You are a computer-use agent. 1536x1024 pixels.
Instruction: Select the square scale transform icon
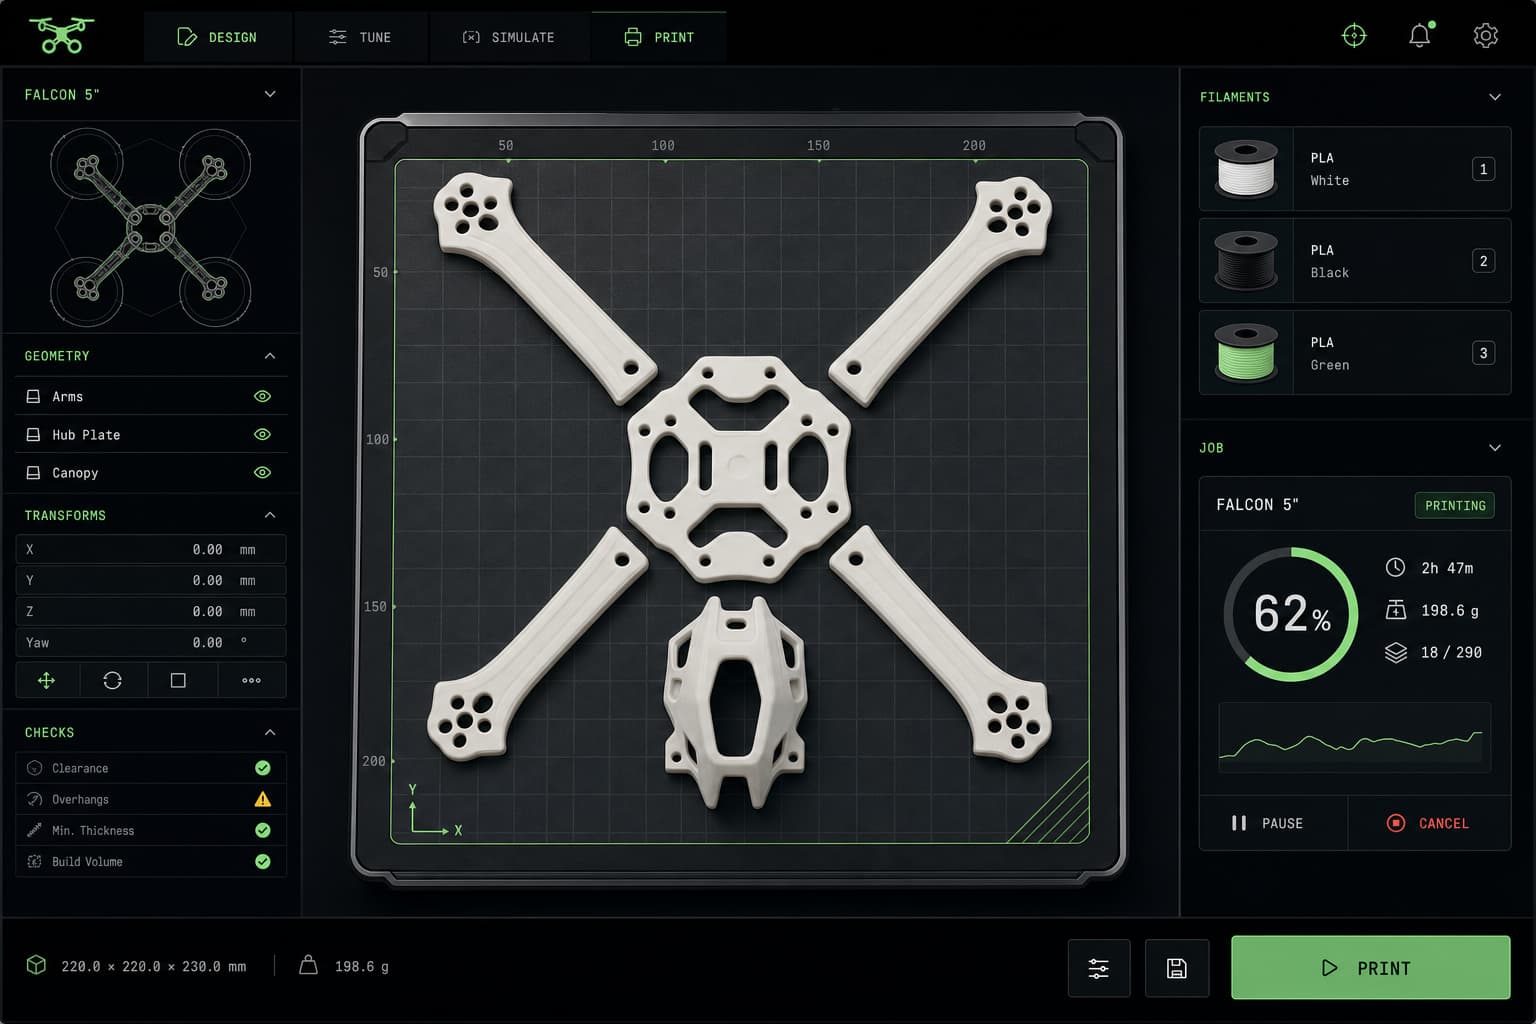coord(178,680)
